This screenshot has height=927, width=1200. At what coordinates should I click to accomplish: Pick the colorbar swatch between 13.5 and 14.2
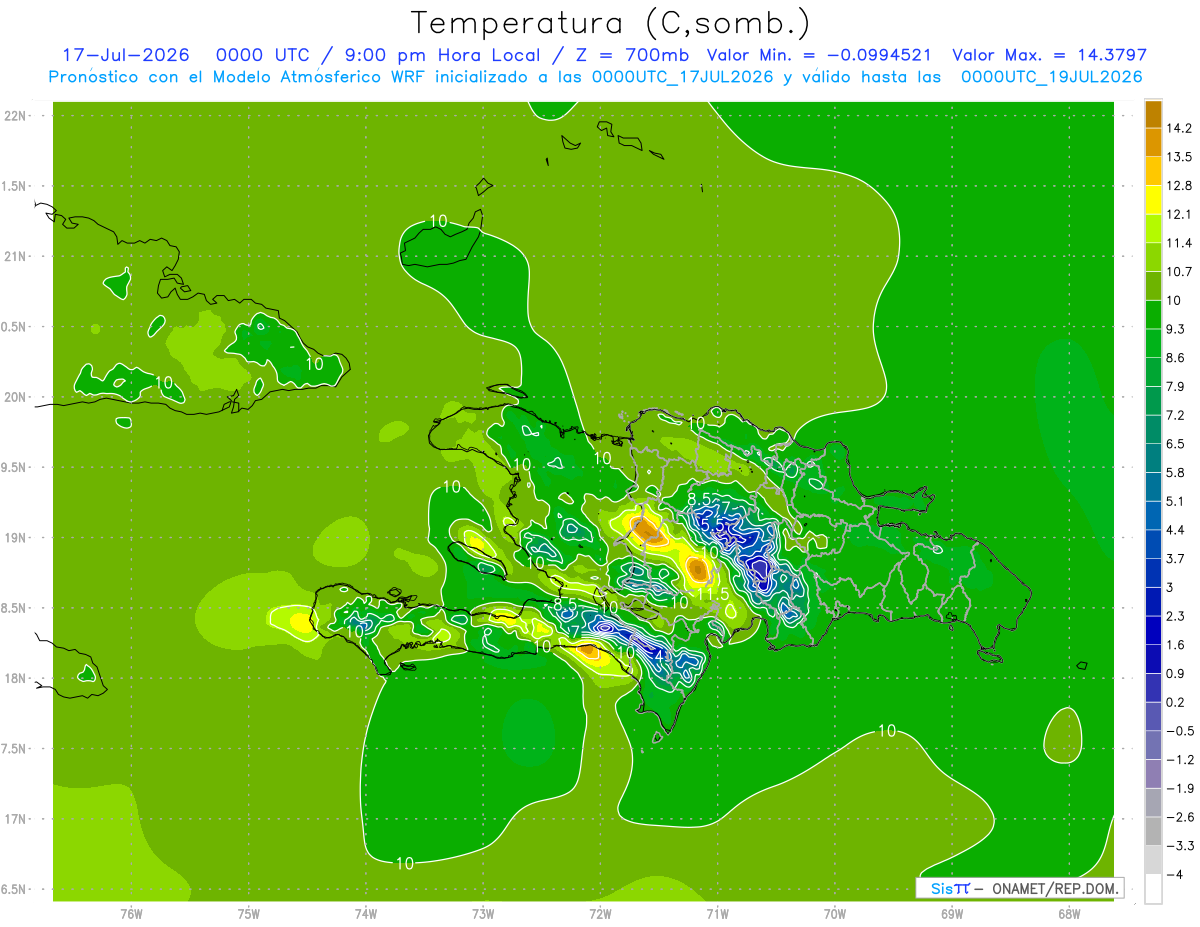pyautogui.click(x=1153, y=142)
